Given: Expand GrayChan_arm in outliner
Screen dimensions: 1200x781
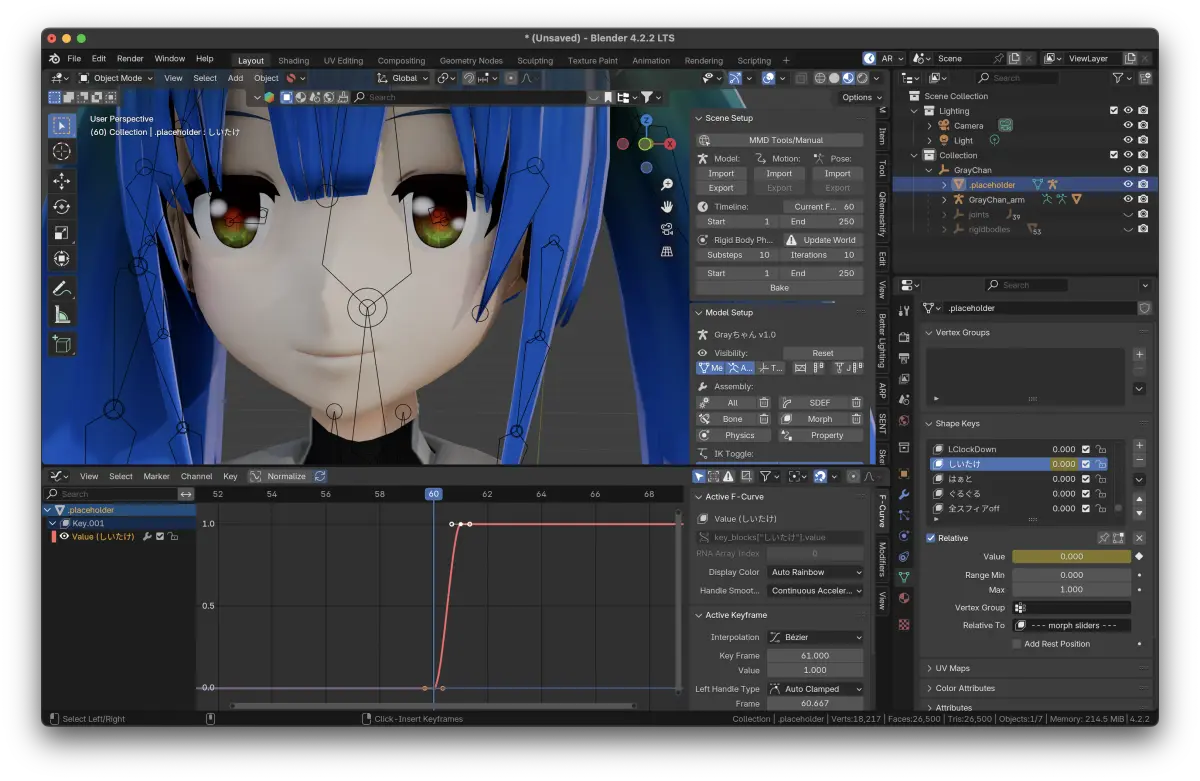Looking at the screenshot, I should 945,200.
